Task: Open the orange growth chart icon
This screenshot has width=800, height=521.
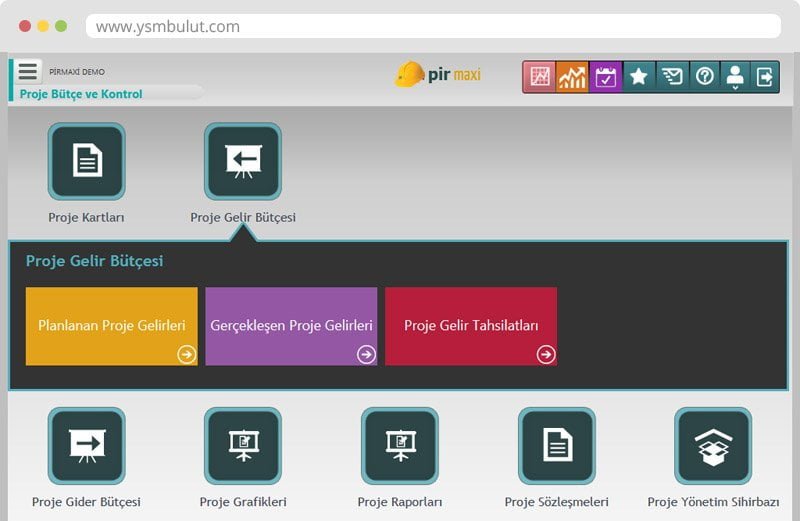Action: 573,77
